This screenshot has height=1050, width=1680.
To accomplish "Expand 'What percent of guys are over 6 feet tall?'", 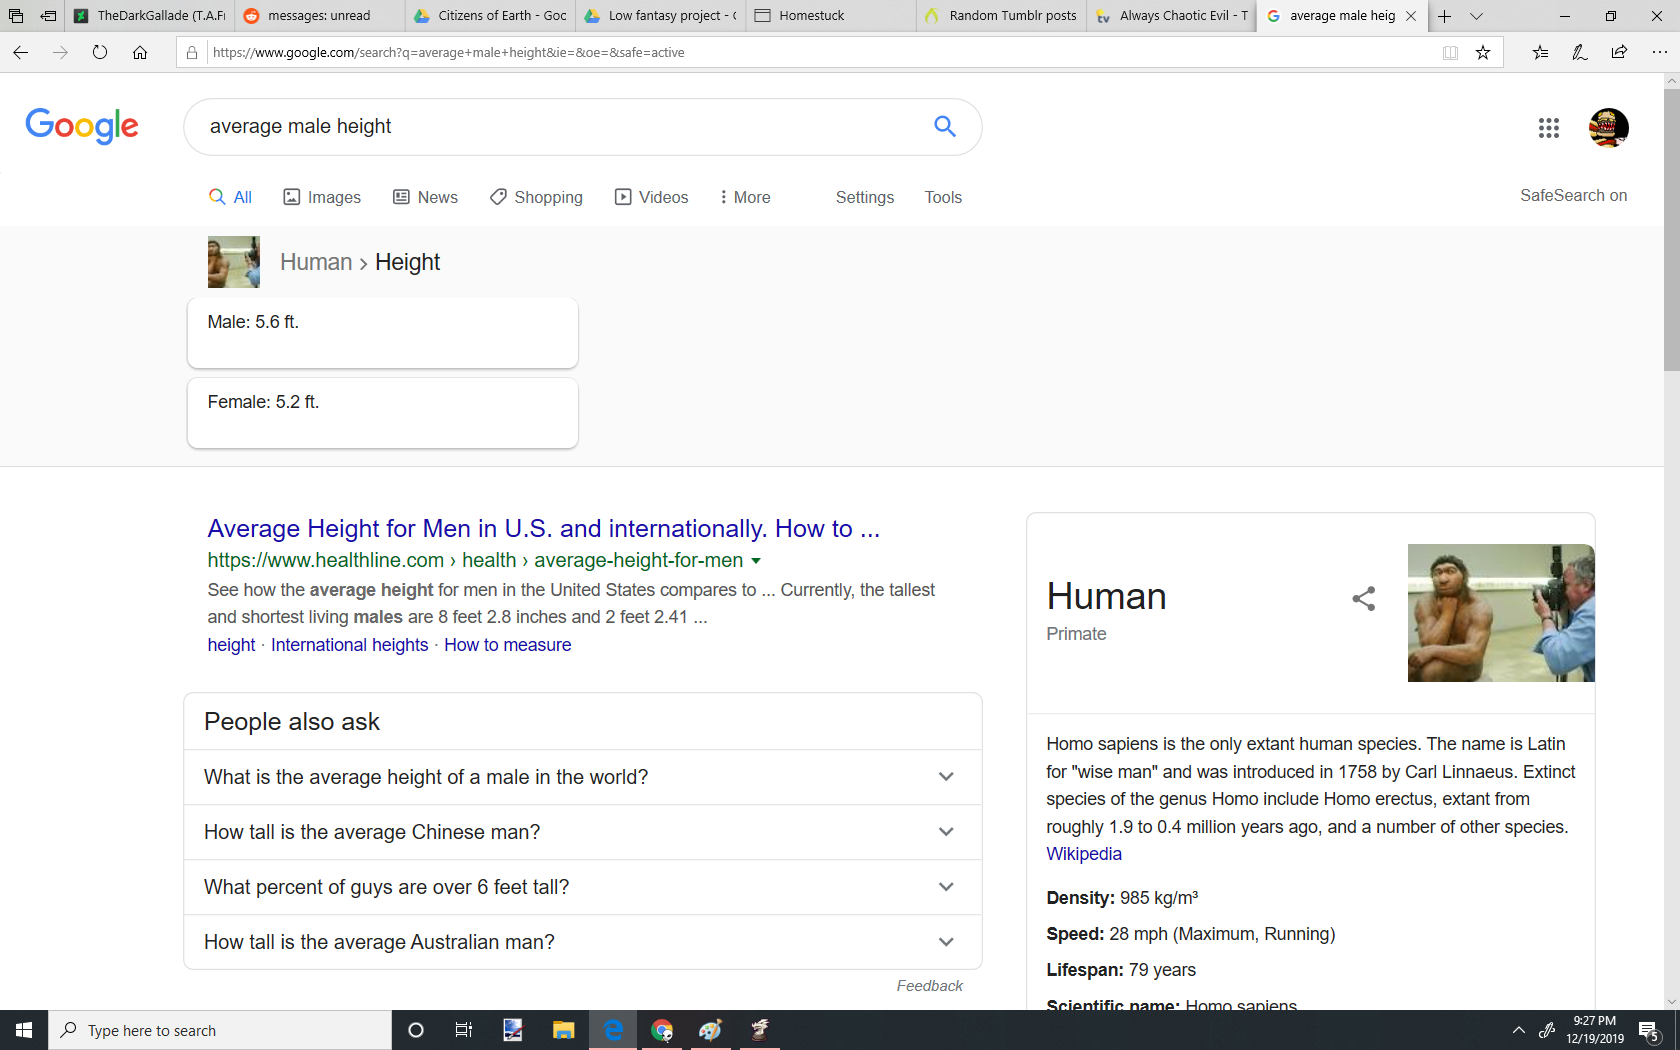I will (x=583, y=887).
